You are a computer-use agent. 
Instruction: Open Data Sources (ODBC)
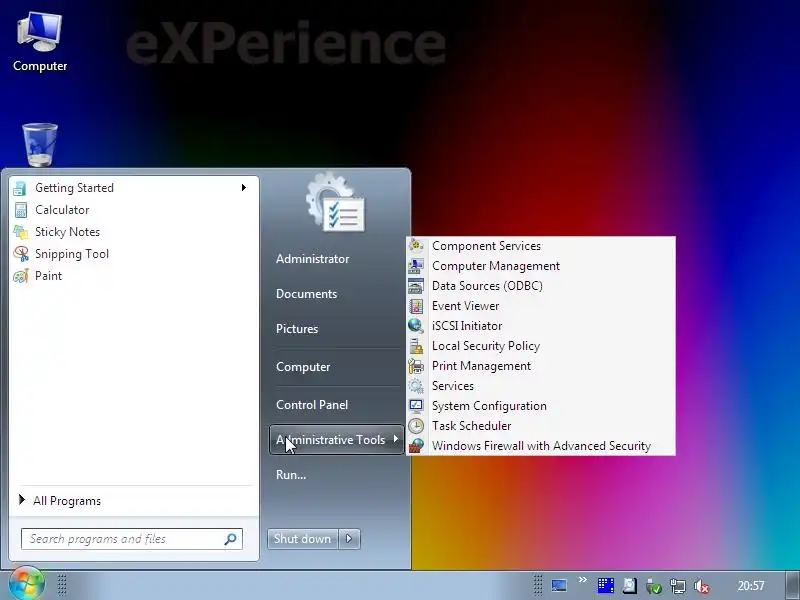click(x=541, y=286)
